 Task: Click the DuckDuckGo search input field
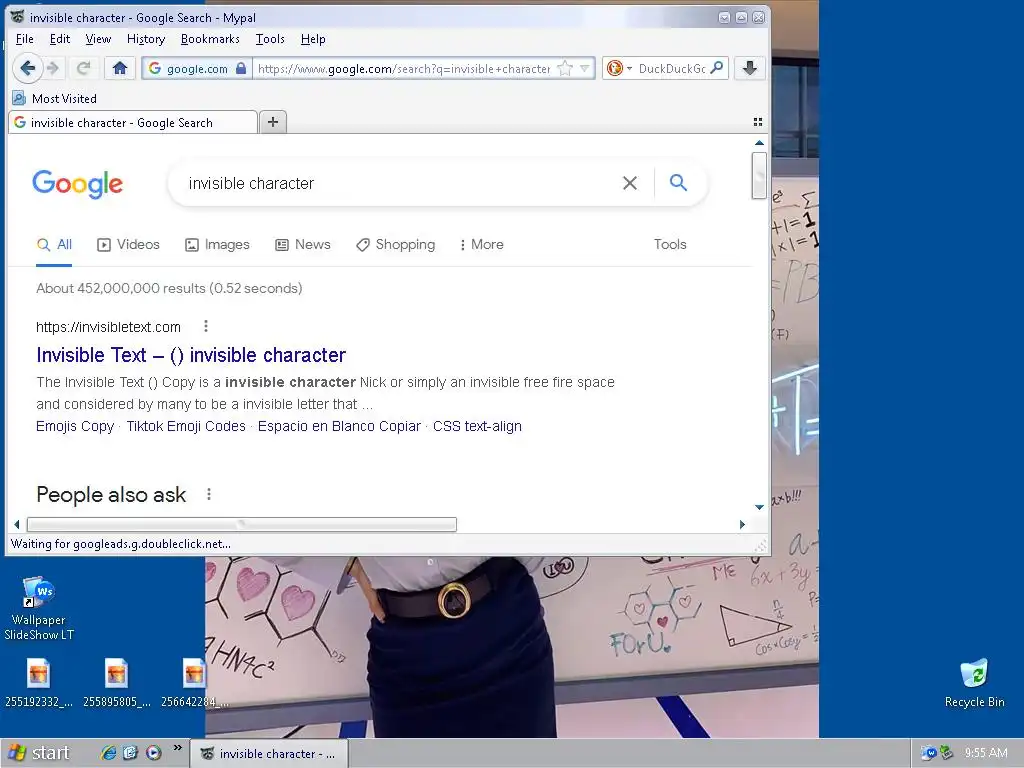tap(671, 69)
